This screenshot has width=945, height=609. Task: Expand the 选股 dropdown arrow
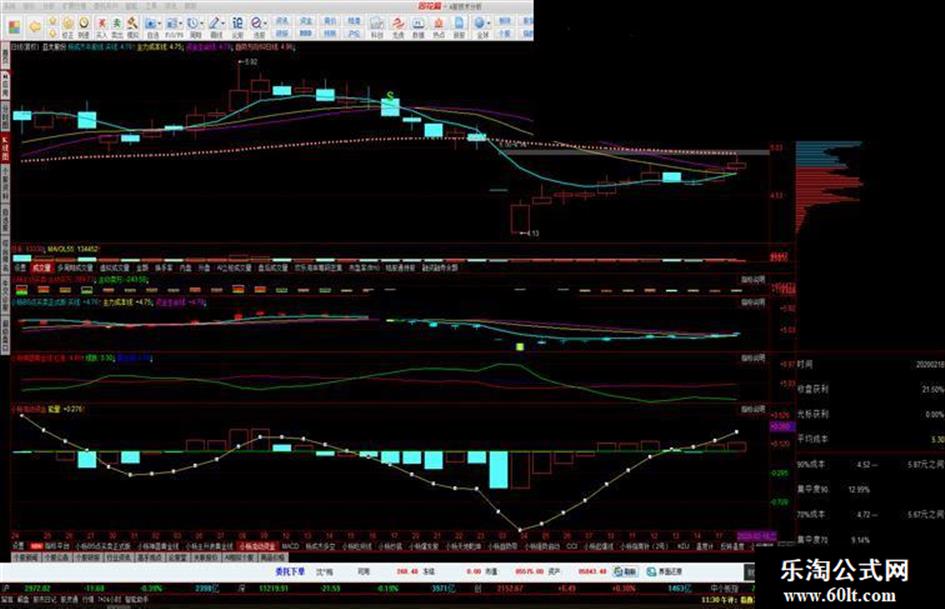266,24
